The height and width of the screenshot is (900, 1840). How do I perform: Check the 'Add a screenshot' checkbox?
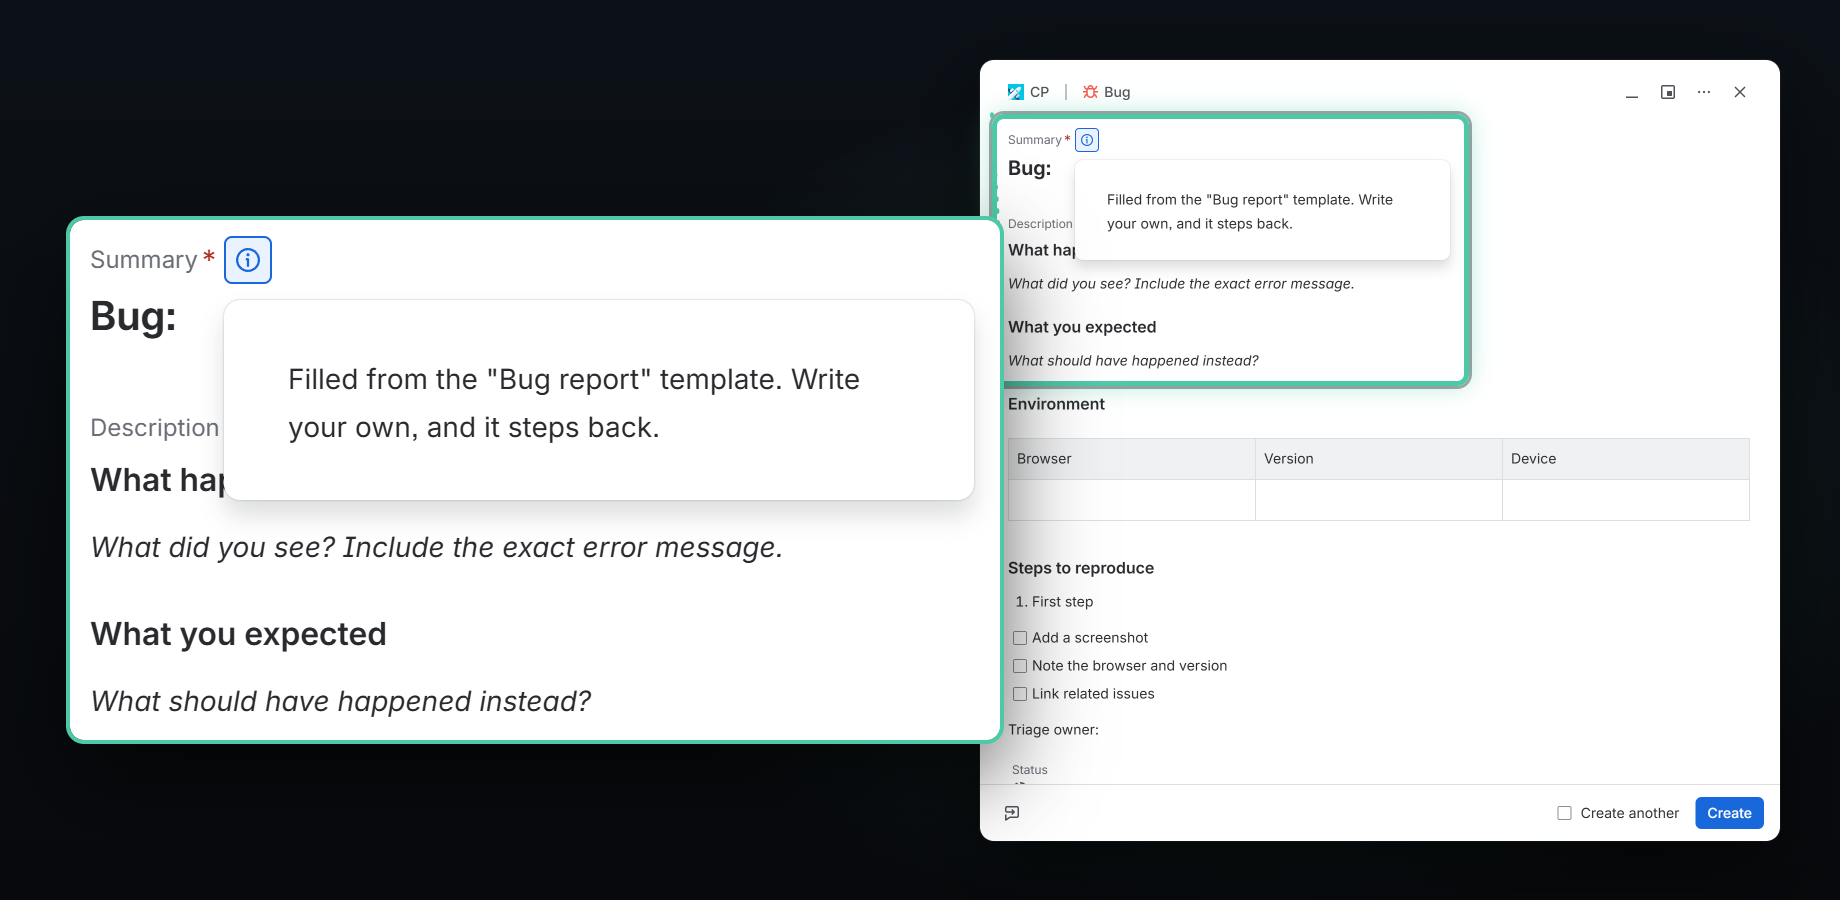pos(1020,638)
